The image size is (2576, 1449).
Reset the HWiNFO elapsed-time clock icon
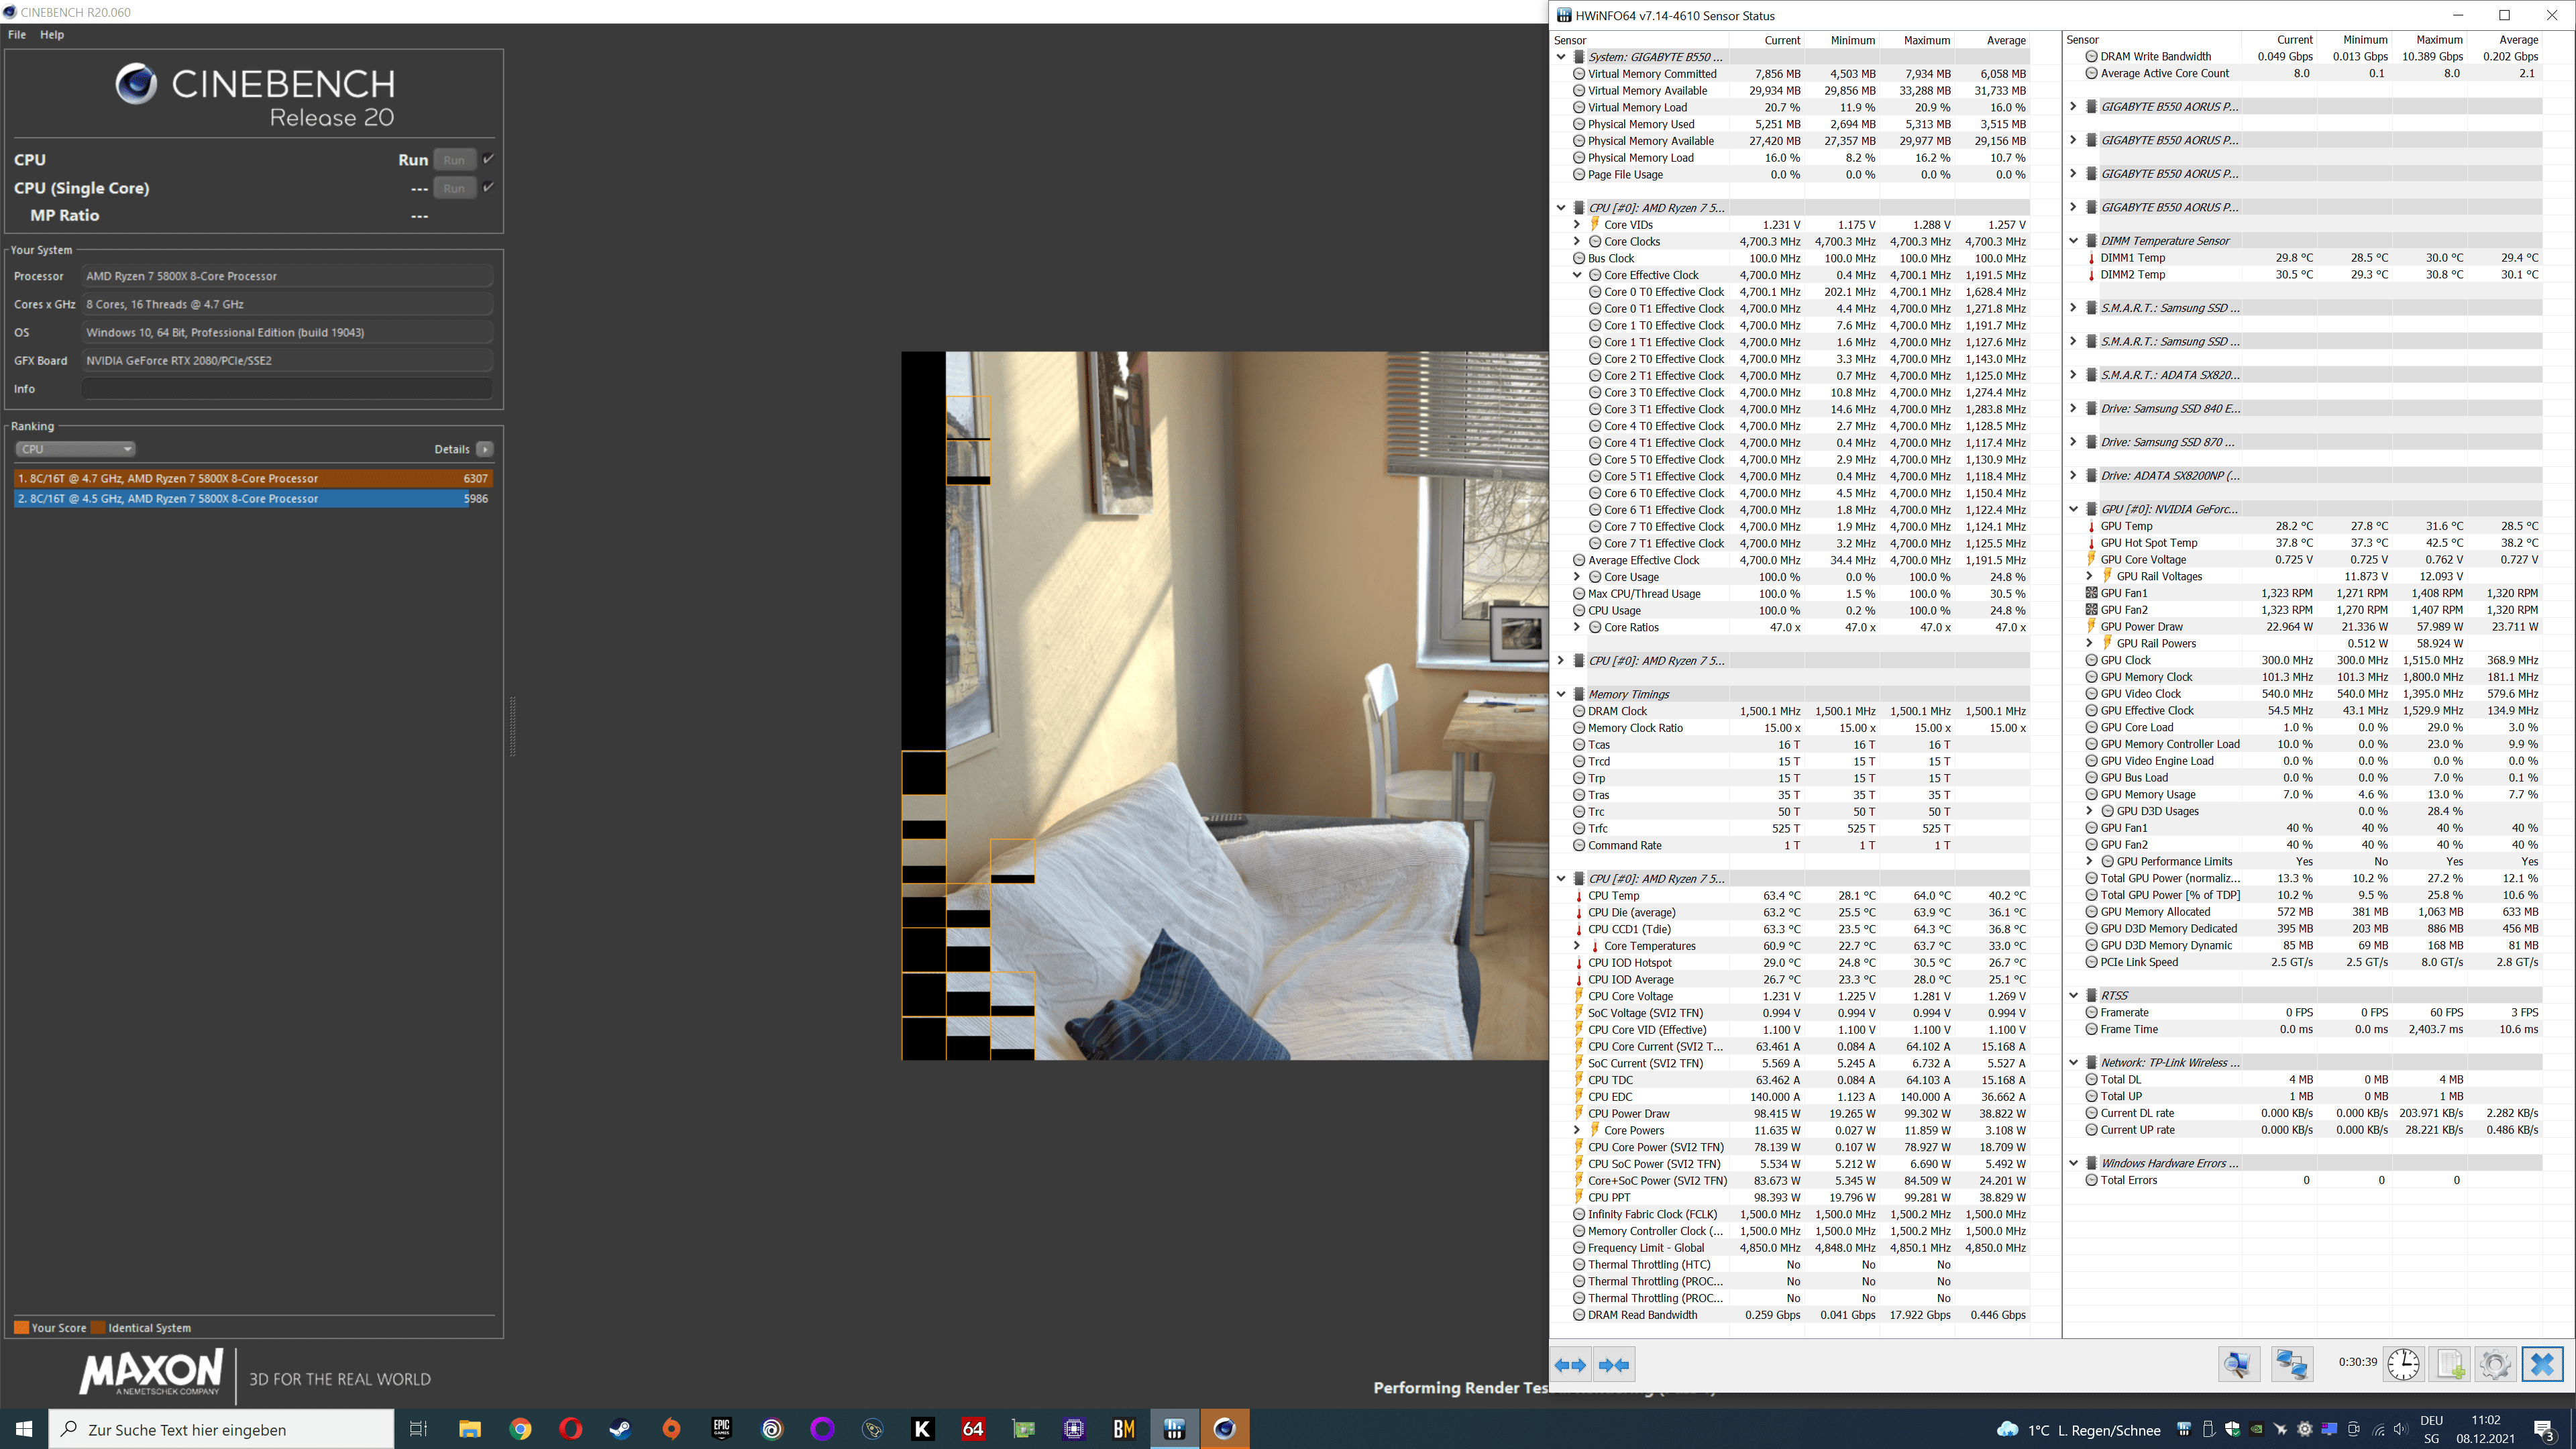[2403, 1364]
